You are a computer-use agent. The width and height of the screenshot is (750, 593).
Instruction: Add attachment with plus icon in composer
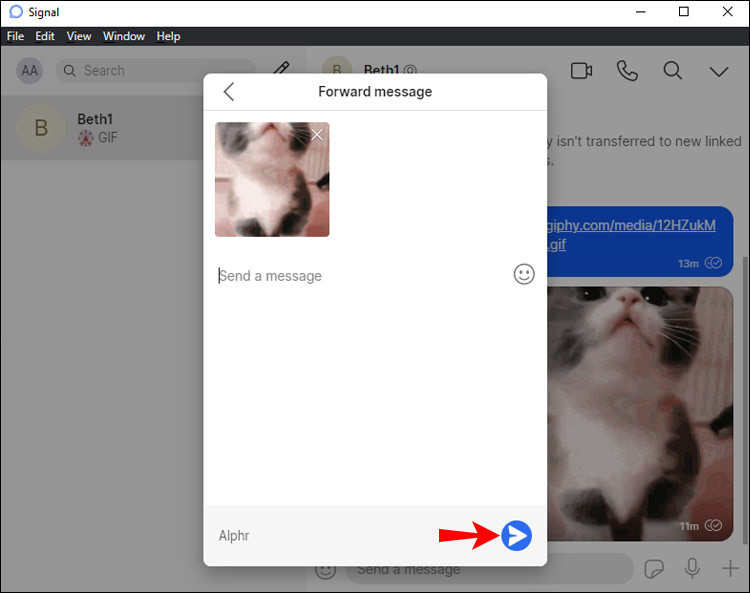point(730,569)
